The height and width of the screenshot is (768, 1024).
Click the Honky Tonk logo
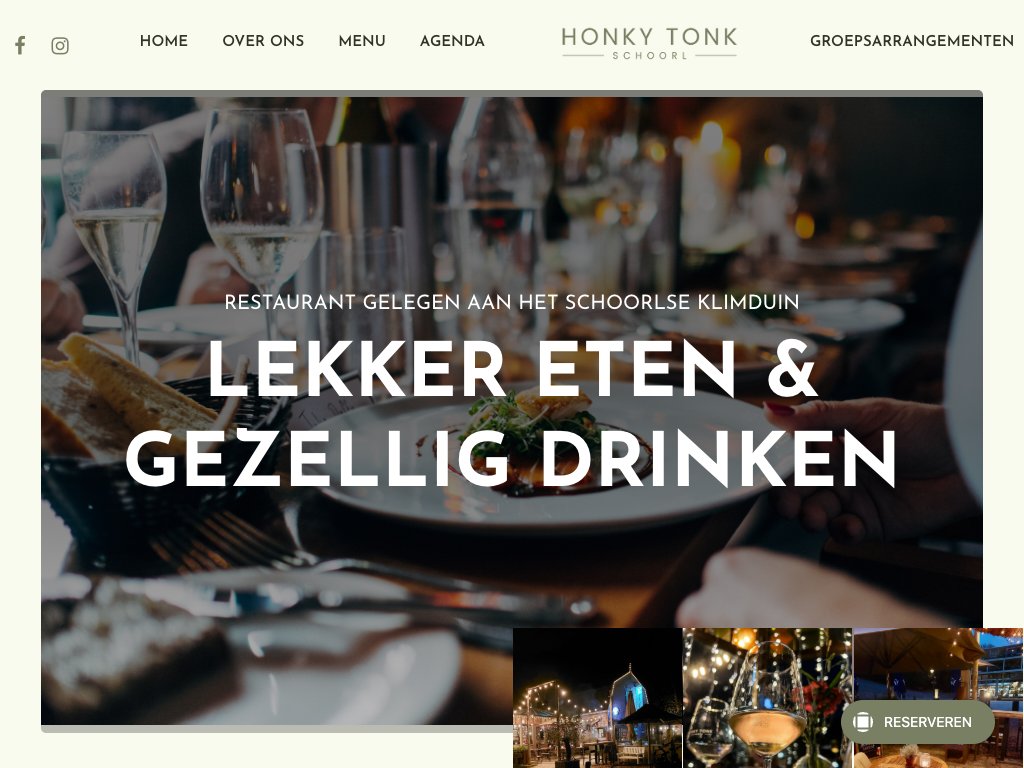coord(649,42)
